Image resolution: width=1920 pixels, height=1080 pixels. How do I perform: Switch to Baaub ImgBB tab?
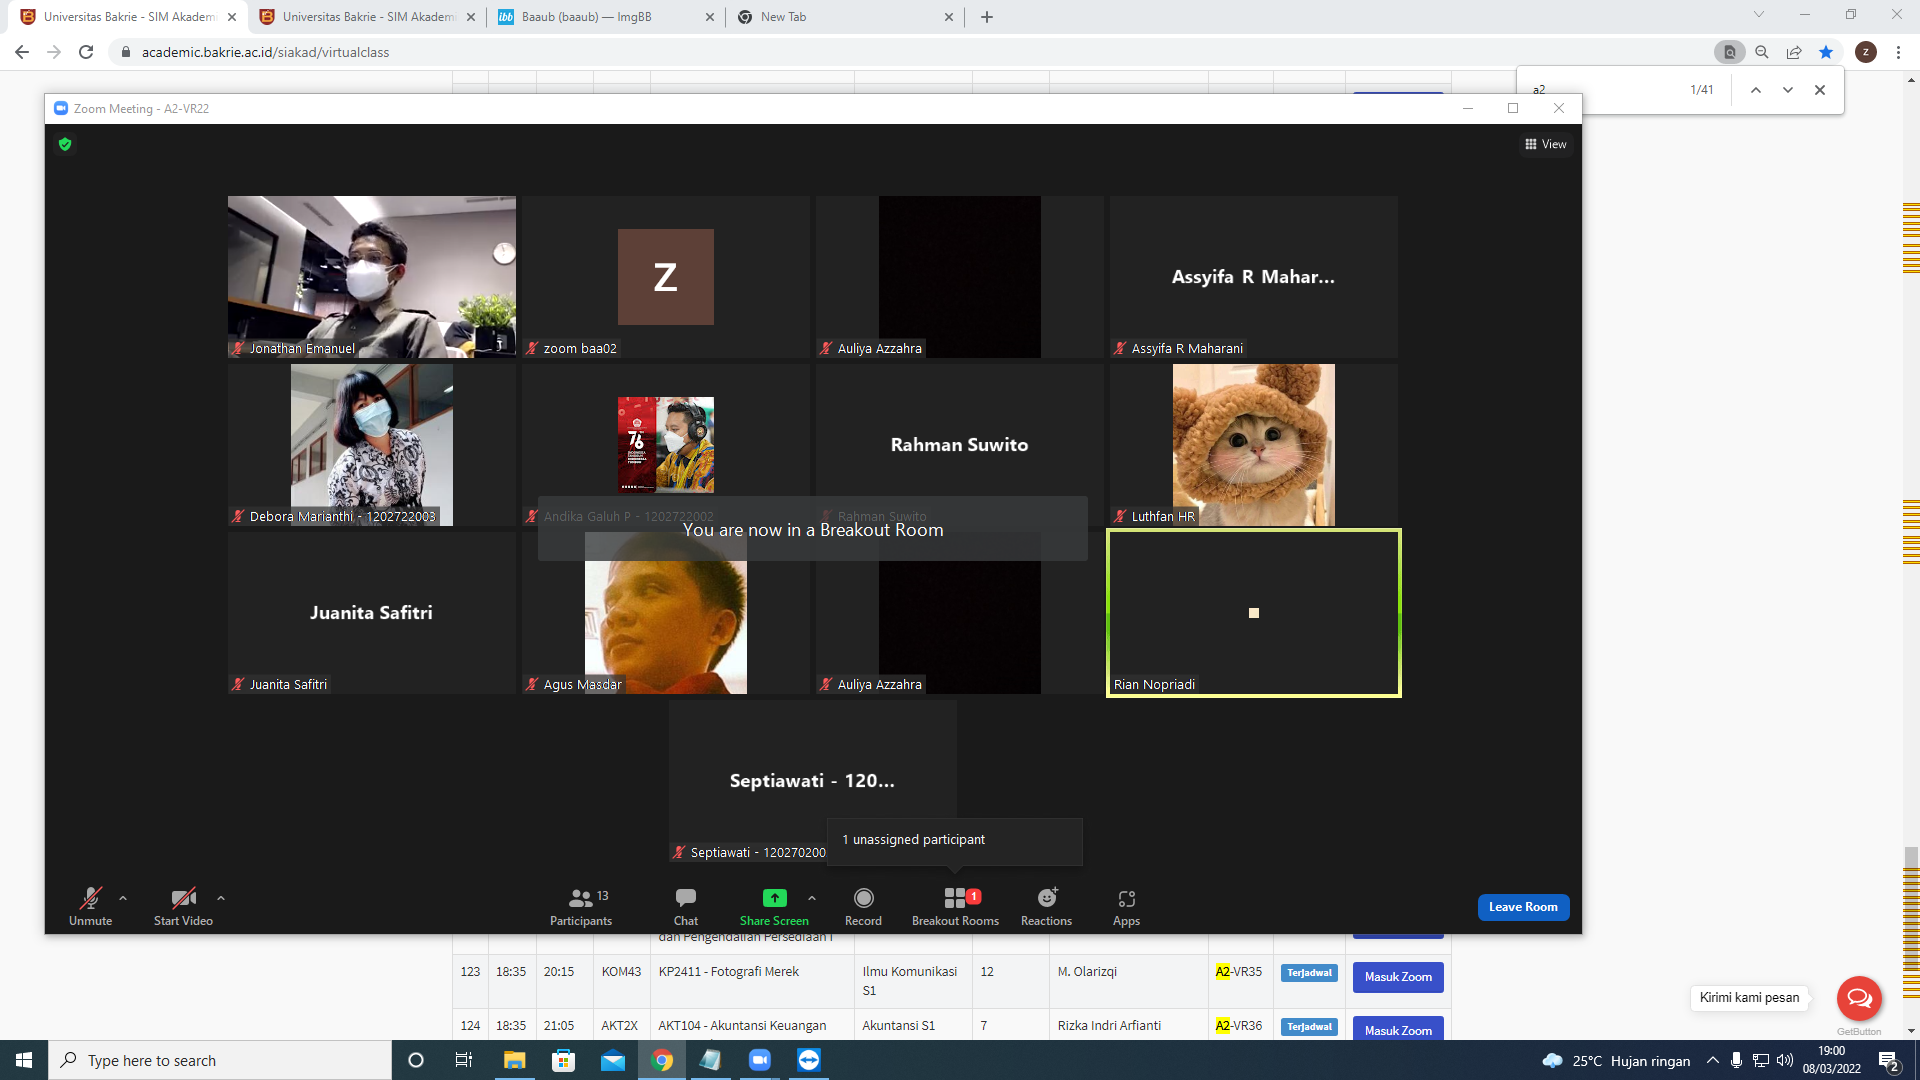tap(605, 17)
